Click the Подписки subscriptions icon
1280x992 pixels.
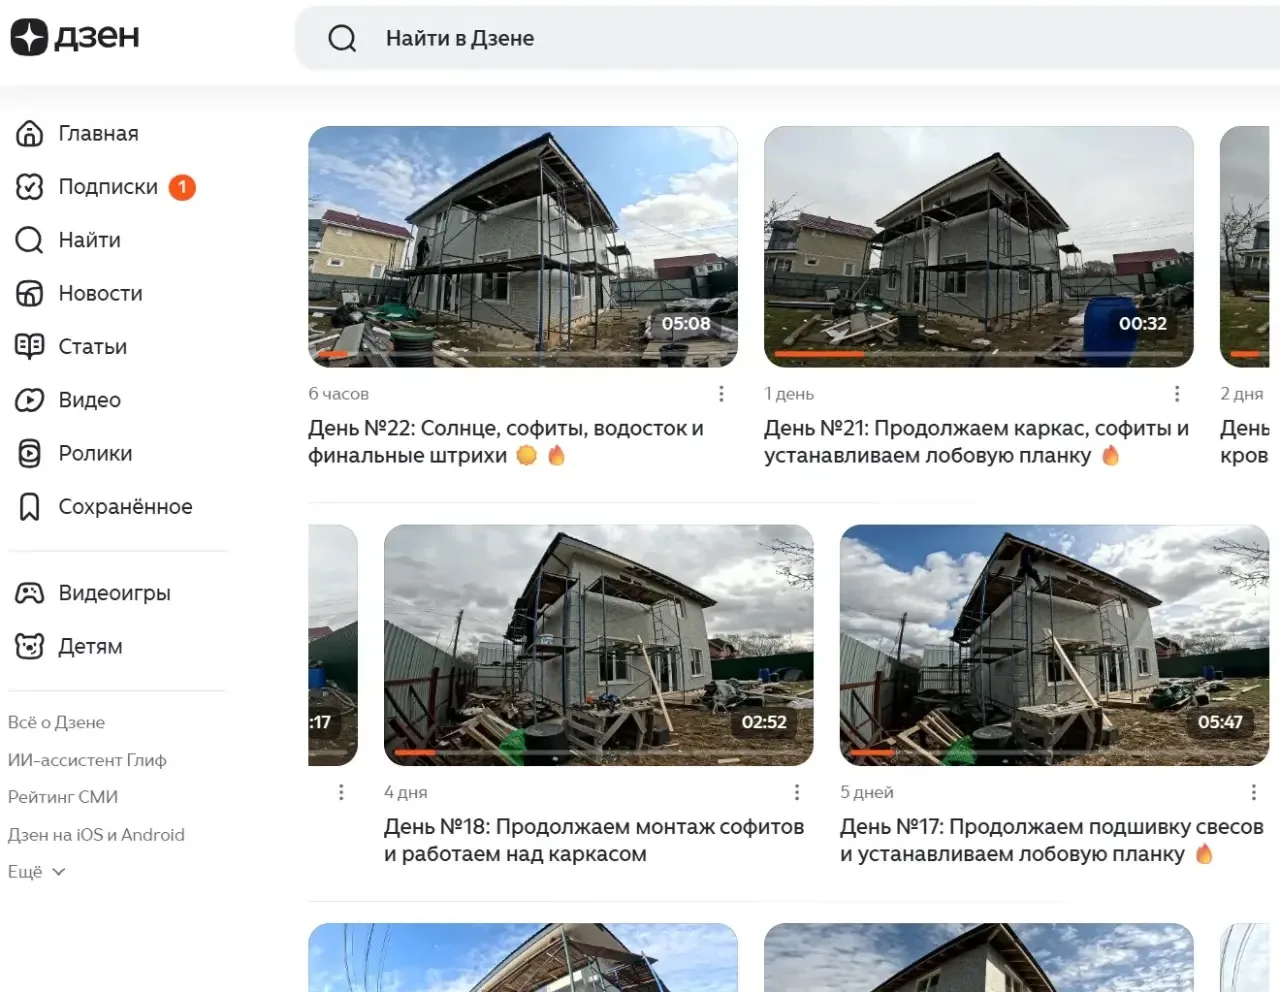point(30,187)
